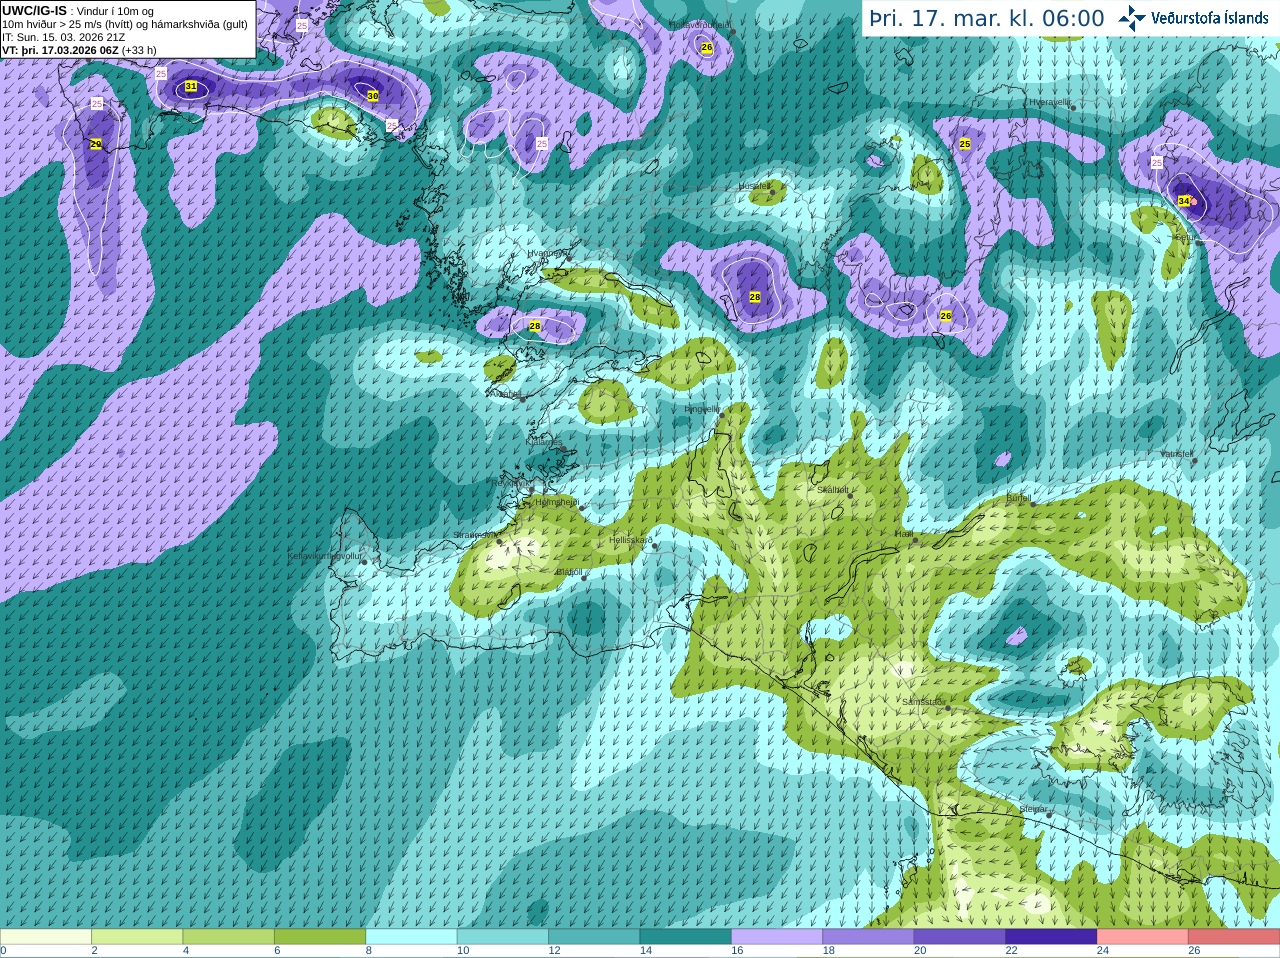Image resolution: width=1280 pixels, height=958 pixels.
Task: Click the Húsafell station label
Action: click(754, 186)
